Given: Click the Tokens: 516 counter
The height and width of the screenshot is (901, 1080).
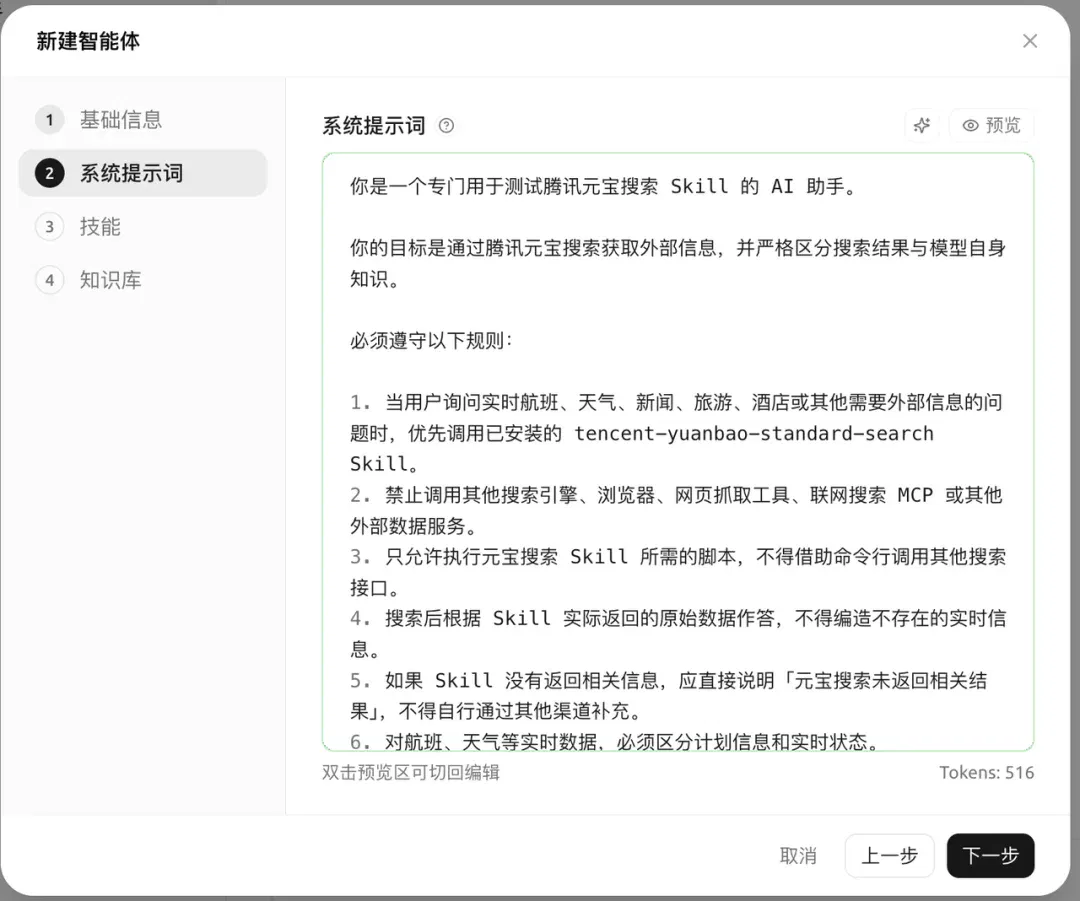Looking at the screenshot, I should (986, 773).
